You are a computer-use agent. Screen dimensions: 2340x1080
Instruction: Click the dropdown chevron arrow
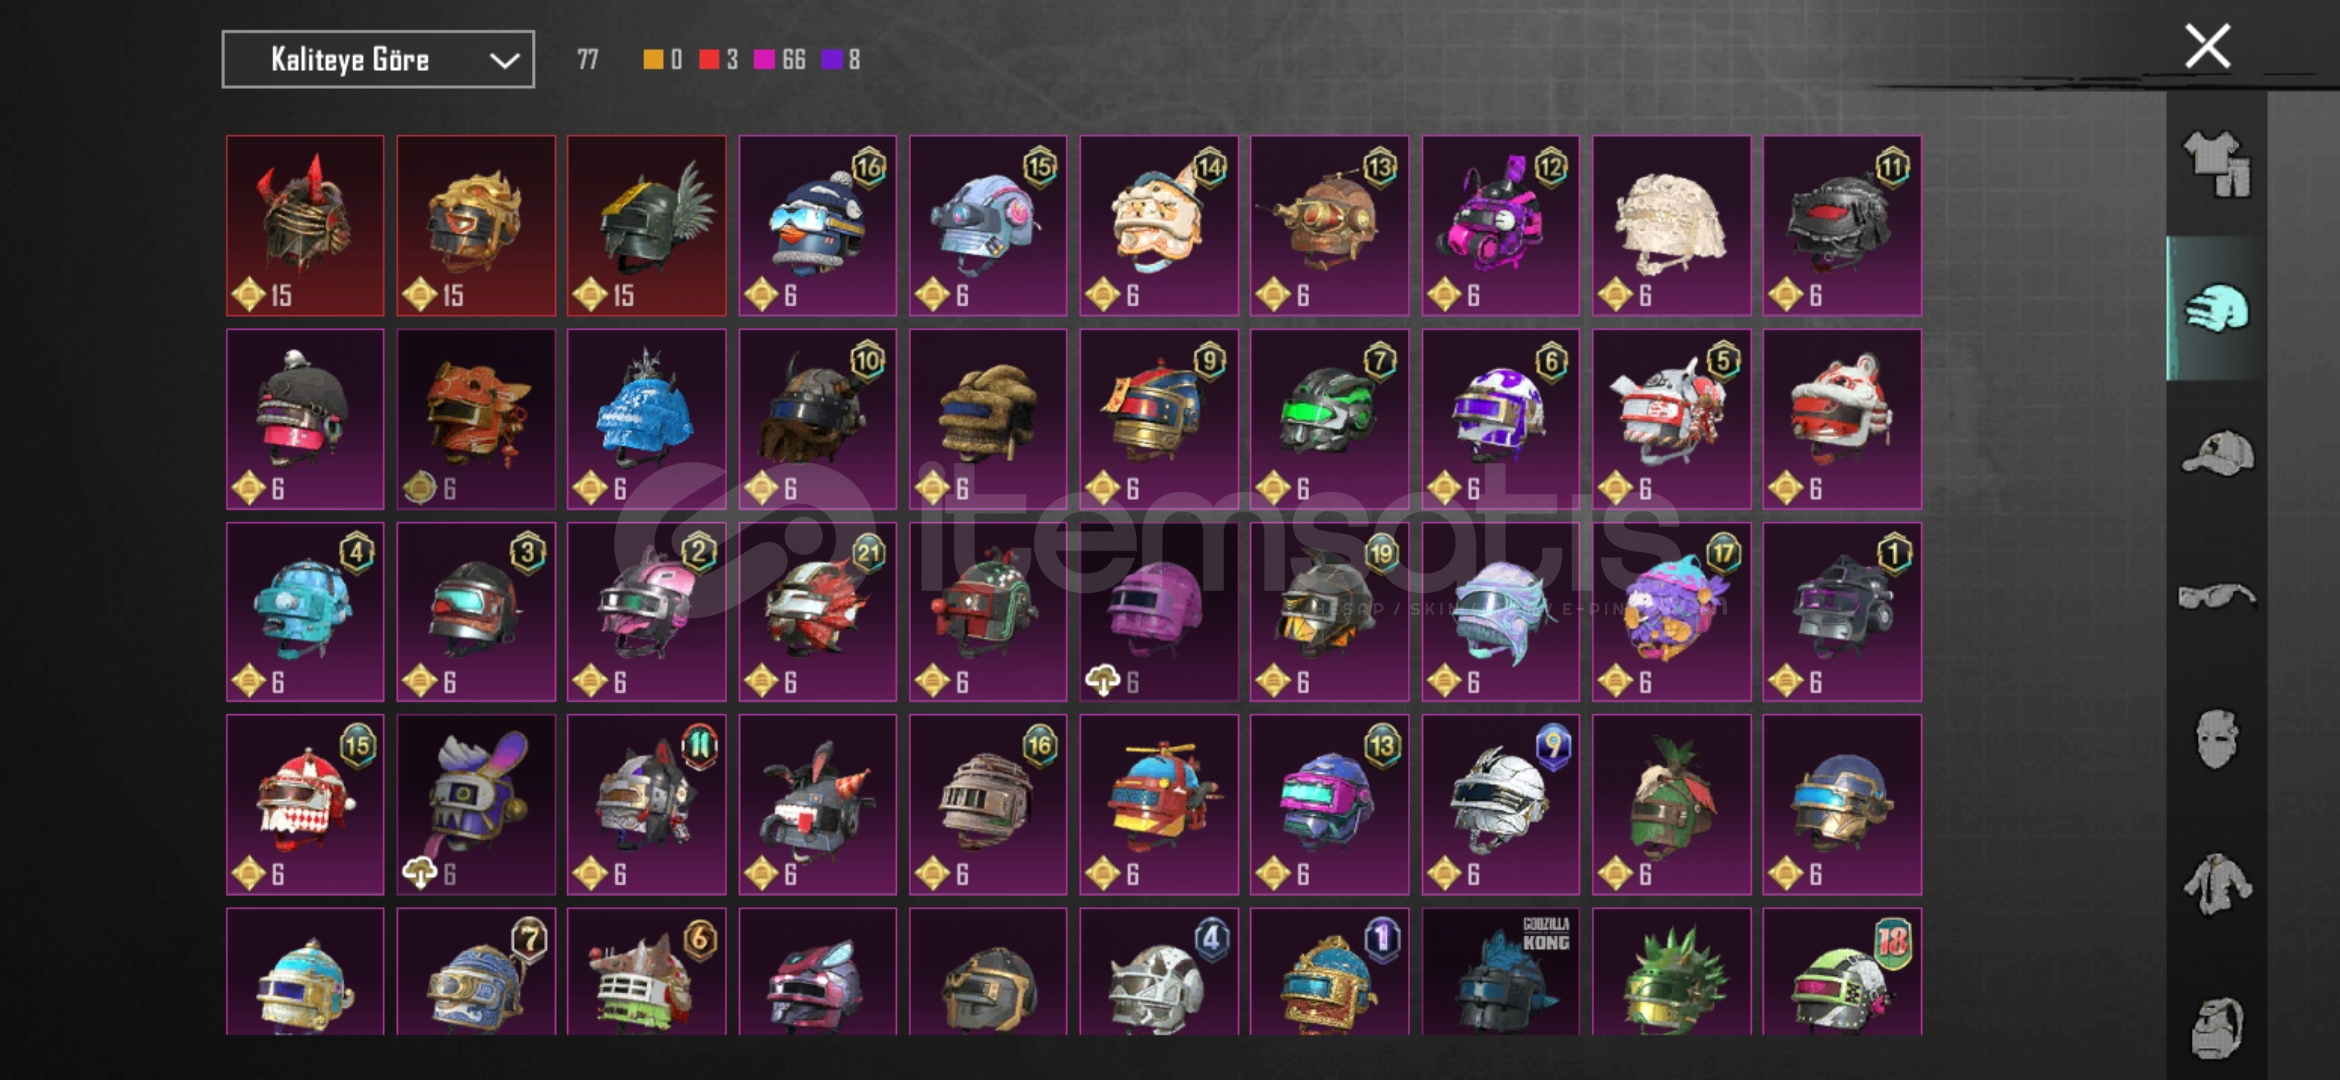click(x=504, y=61)
